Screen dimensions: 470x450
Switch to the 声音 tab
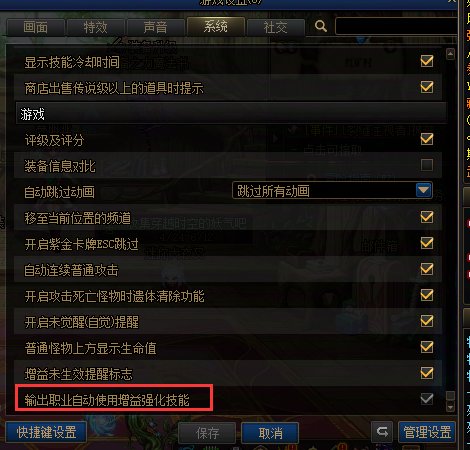click(155, 27)
